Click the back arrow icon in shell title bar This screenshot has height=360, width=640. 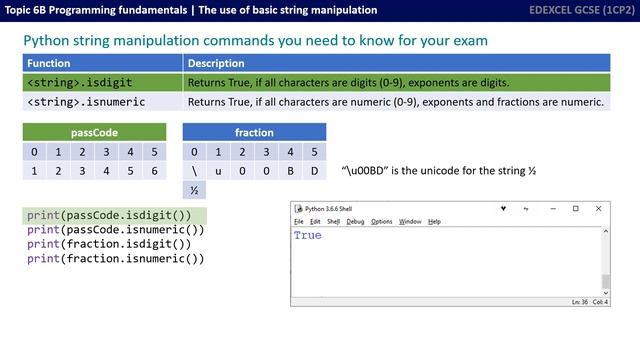(x=526, y=209)
